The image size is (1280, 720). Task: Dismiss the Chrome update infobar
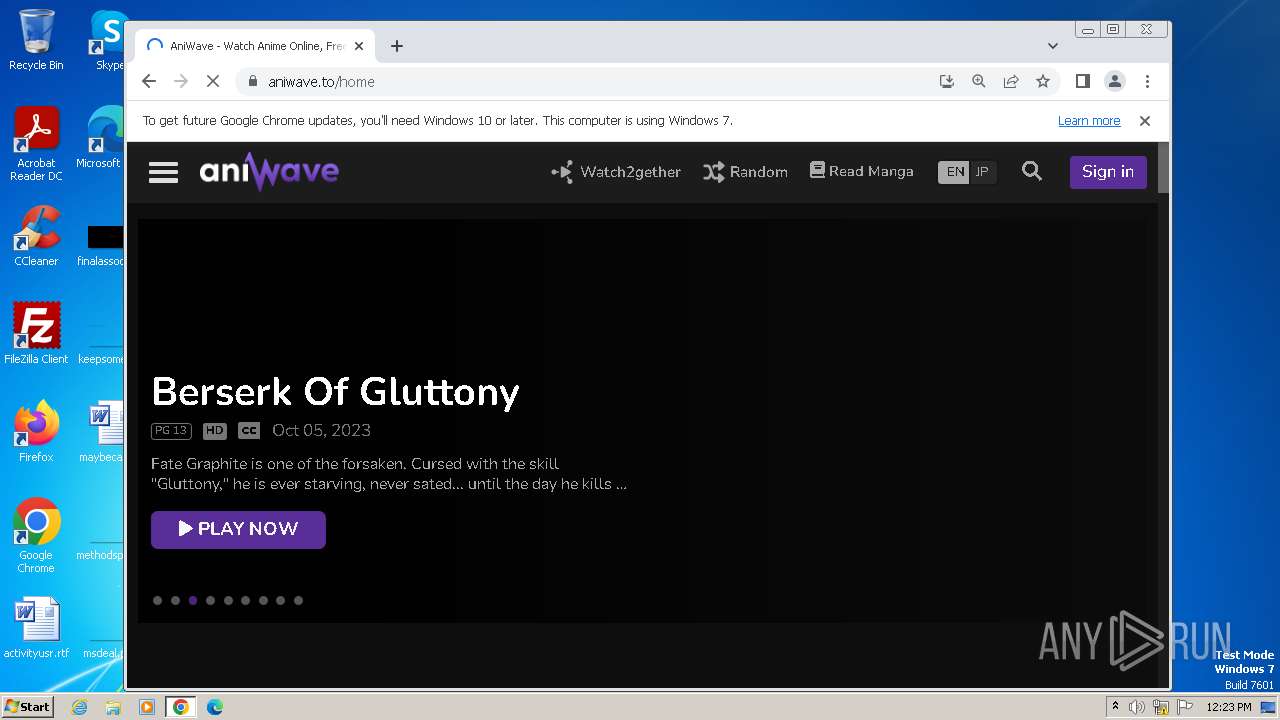[x=1145, y=121]
